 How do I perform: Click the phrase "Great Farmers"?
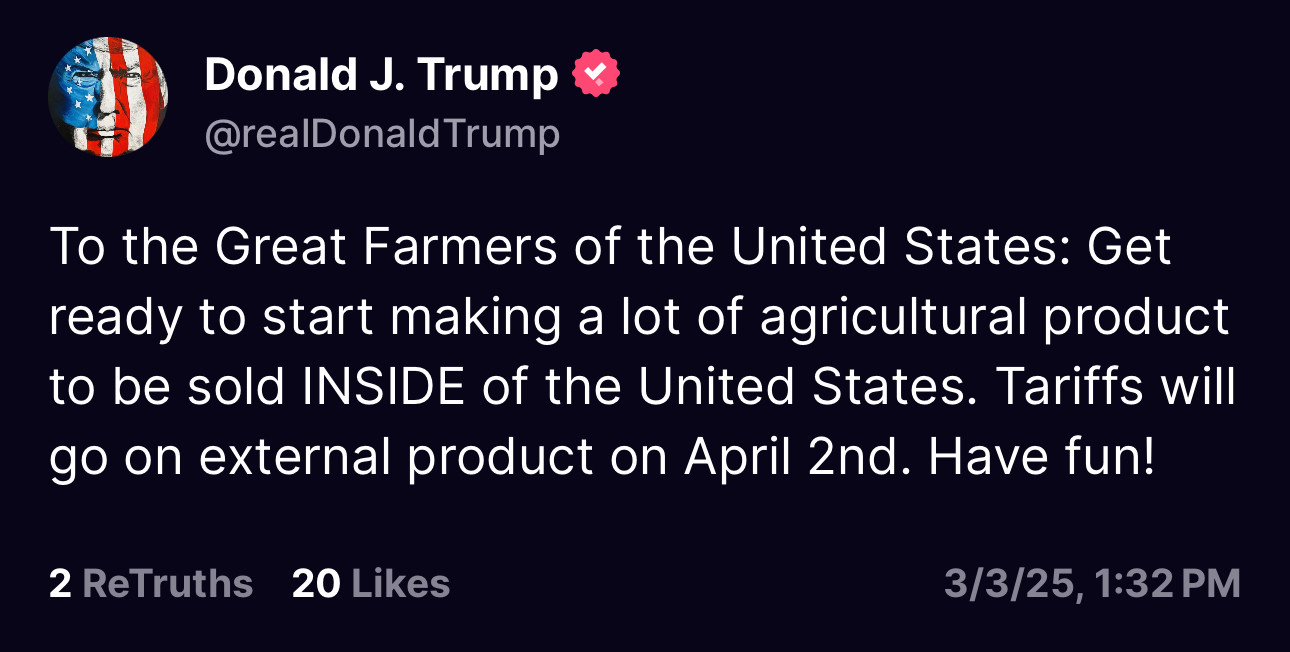[385, 248]
